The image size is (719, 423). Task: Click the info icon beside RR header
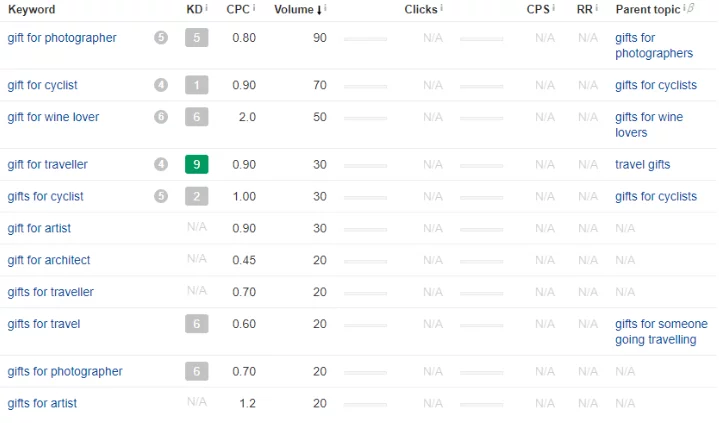coord(597,8)
